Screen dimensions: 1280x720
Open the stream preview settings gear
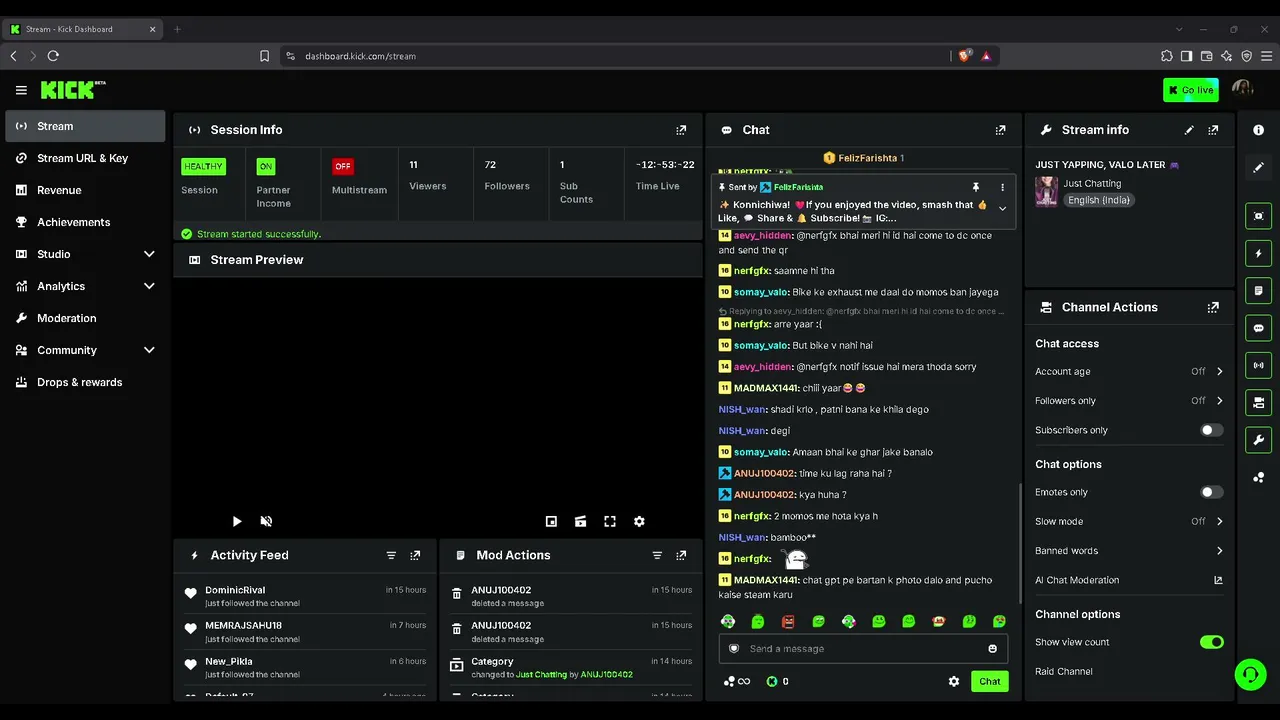(639, 521)
